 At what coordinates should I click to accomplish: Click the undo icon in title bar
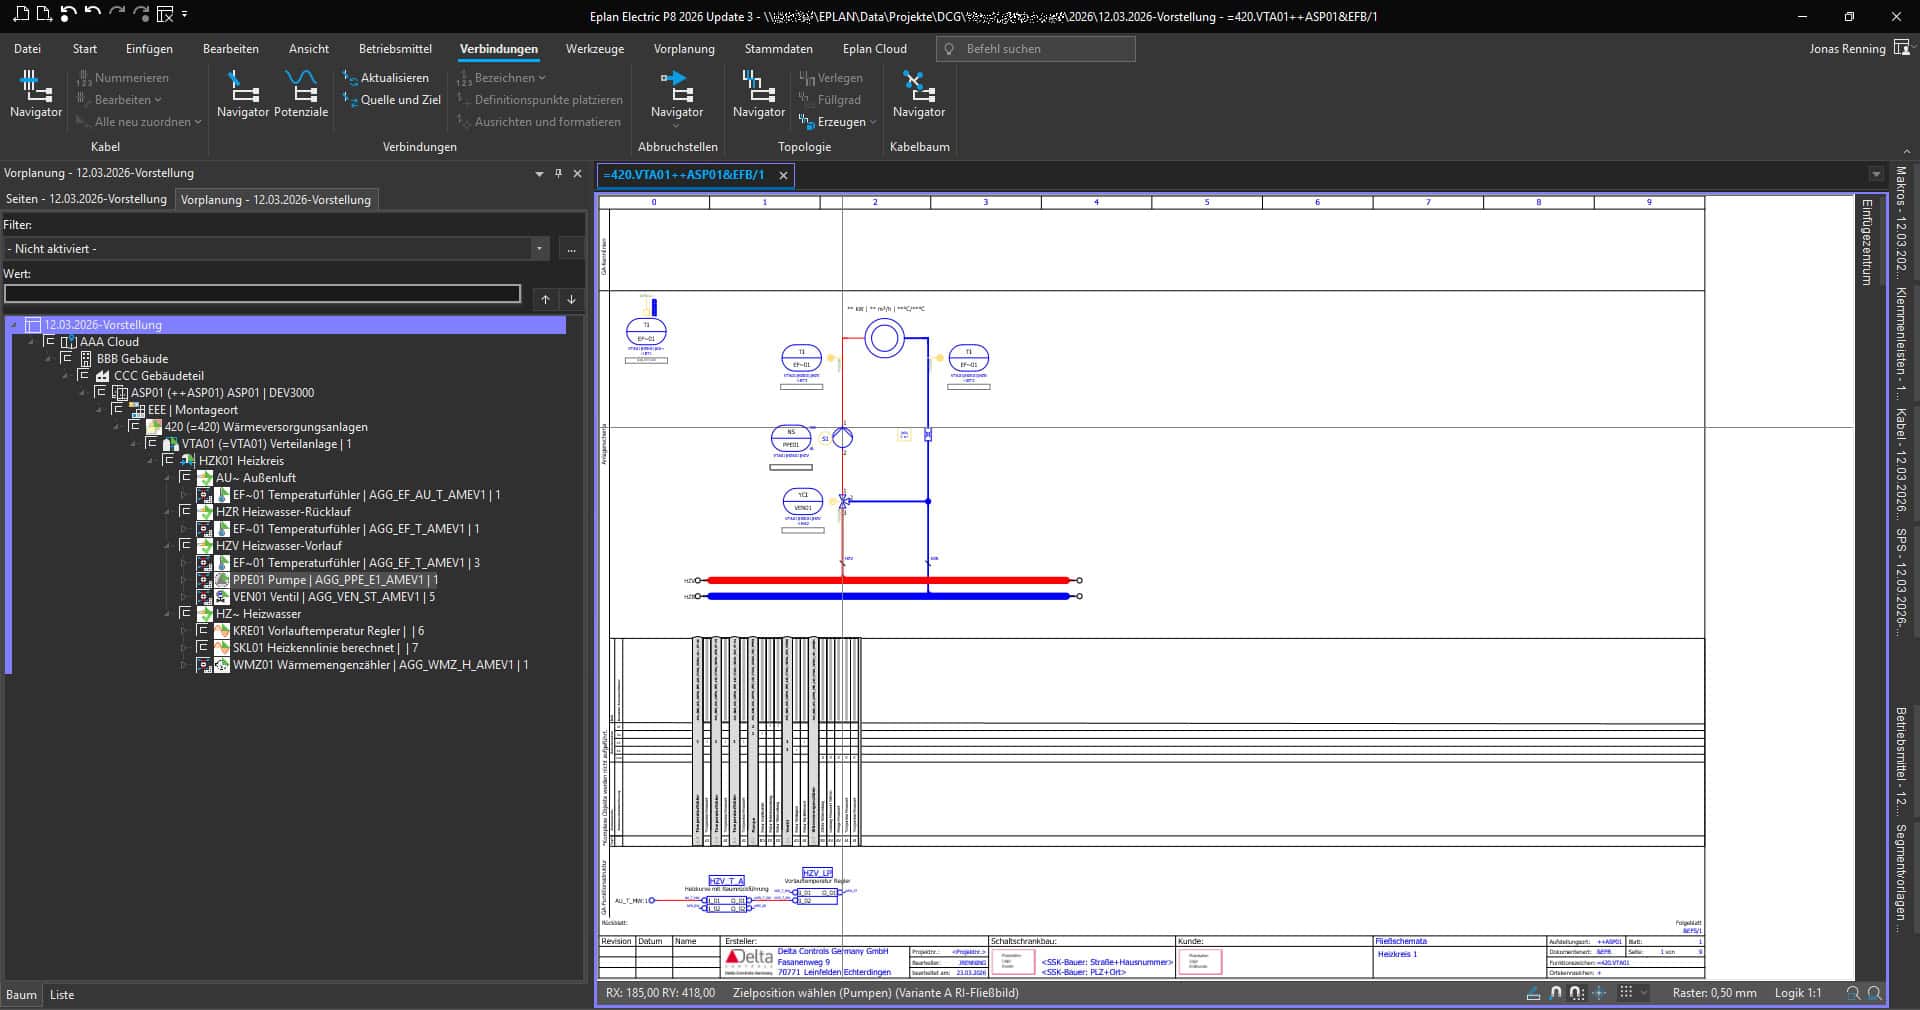point(92,15)
